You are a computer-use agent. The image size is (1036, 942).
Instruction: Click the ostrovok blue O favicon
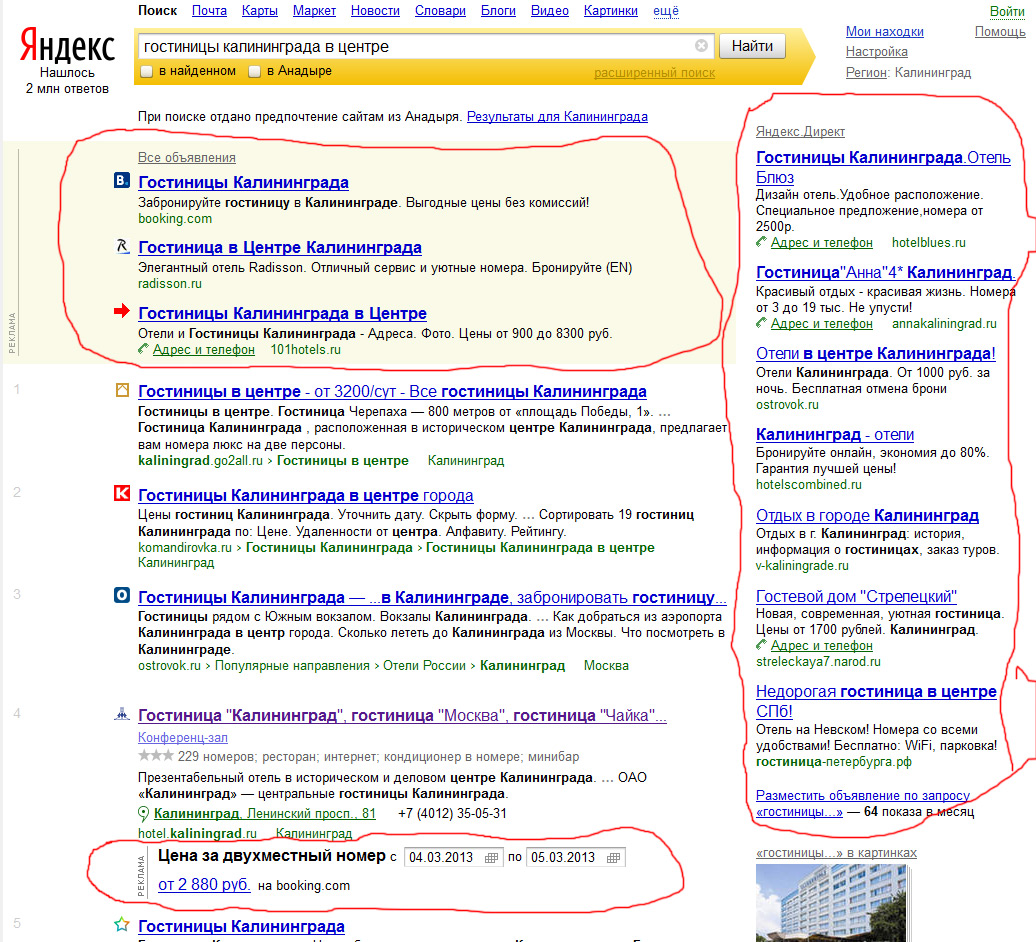(122, 595)
